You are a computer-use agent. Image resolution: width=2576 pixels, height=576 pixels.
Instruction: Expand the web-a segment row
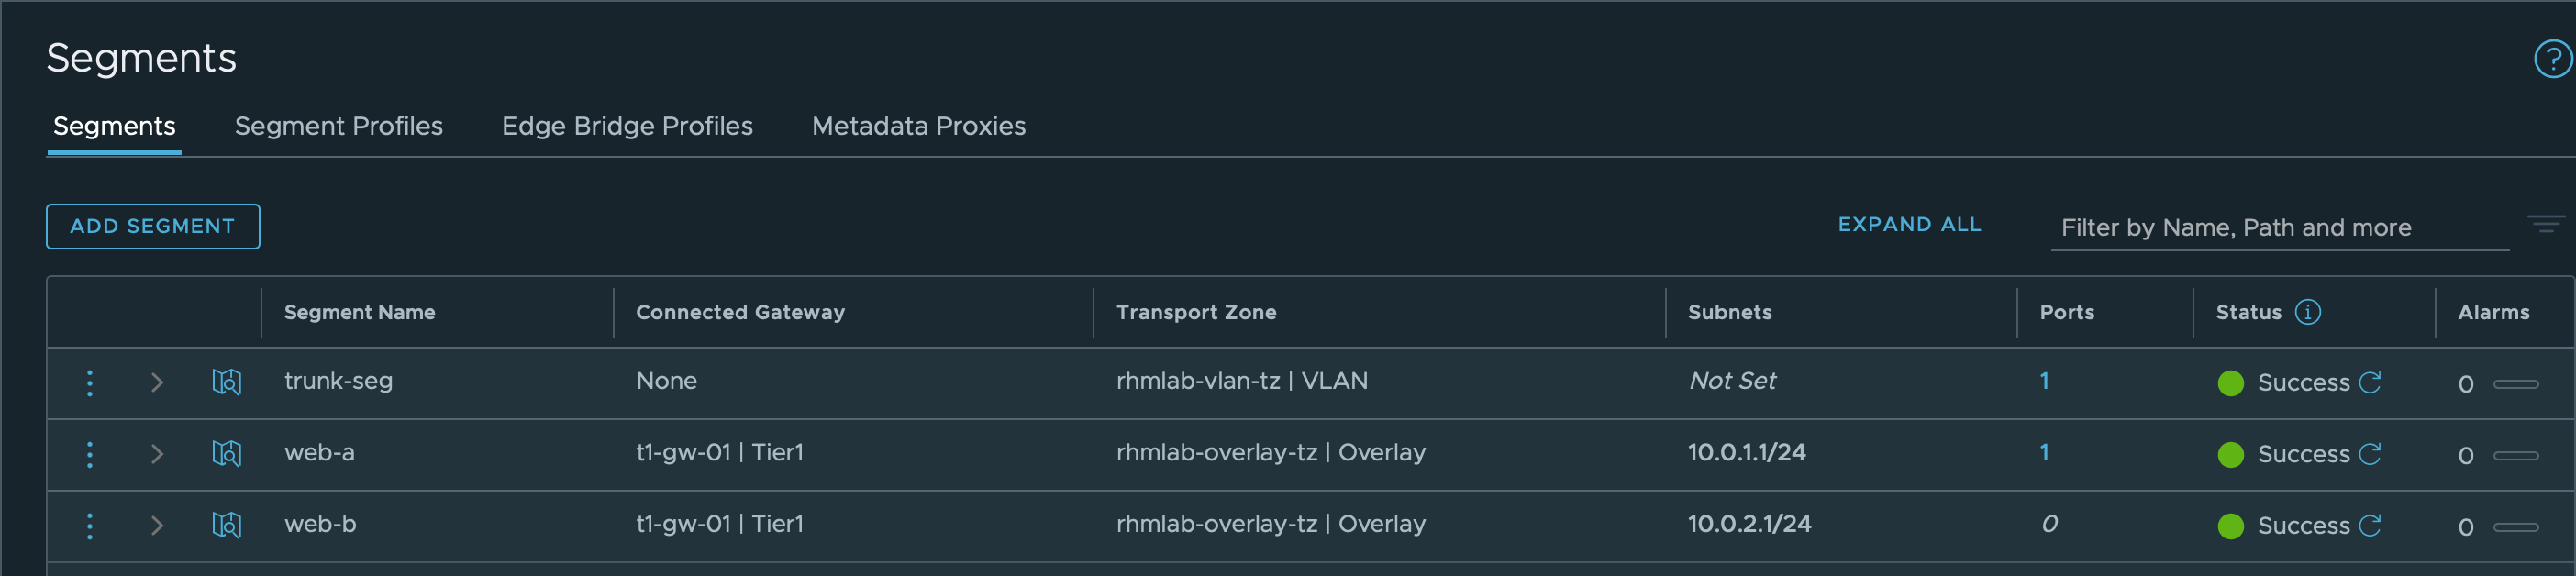click(x=157, y=454)
